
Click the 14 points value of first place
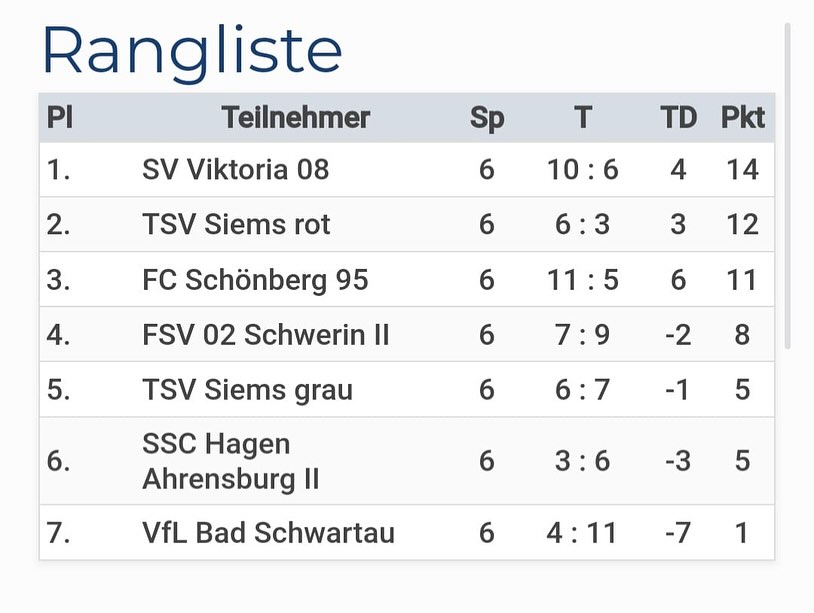click(x=742, y=169)
